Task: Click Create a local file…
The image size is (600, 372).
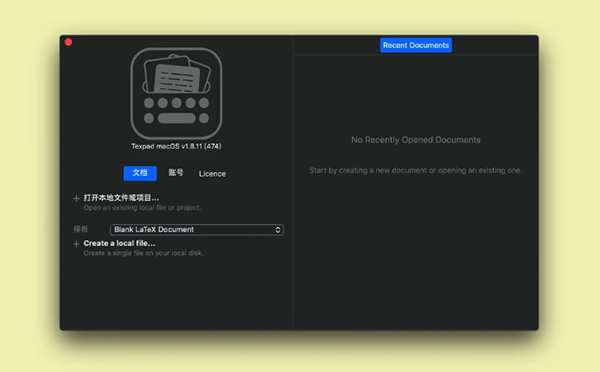Action: pos(119,243)
